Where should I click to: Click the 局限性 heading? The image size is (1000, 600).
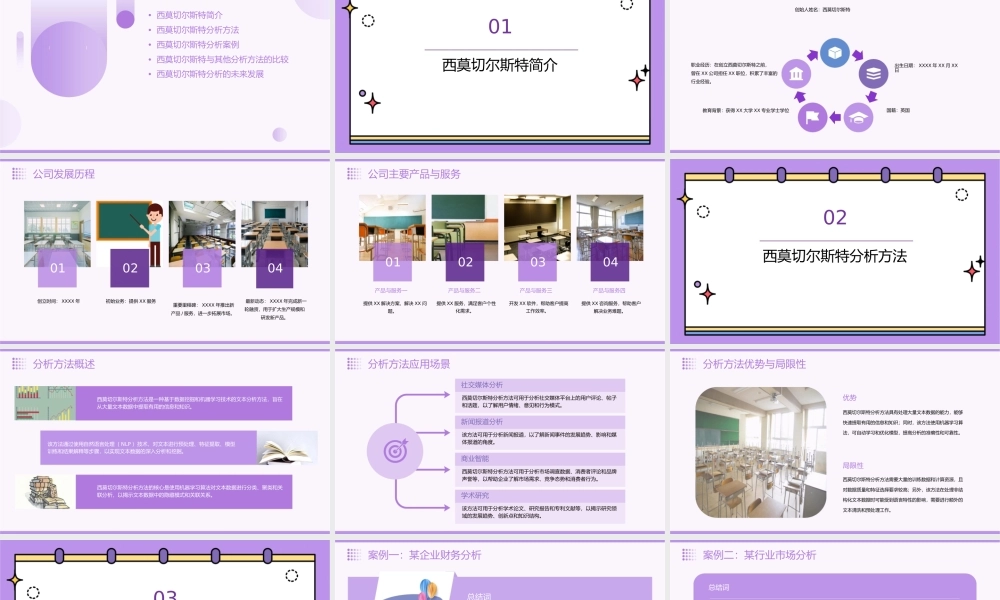(853, 465)
